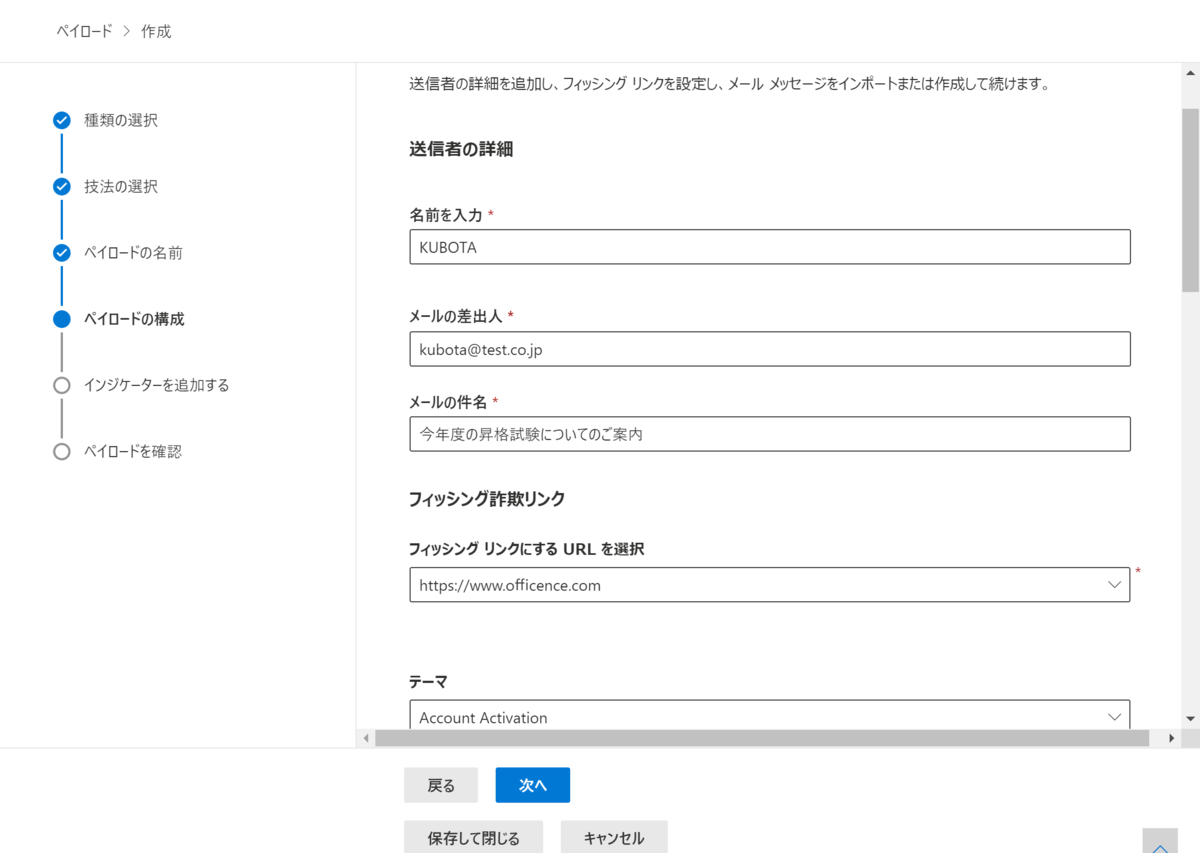1200x853 pixels.
Task: Select the filled circle for ペイロードの構成 step
Action: pyautogui.click(x=61, y=319)
